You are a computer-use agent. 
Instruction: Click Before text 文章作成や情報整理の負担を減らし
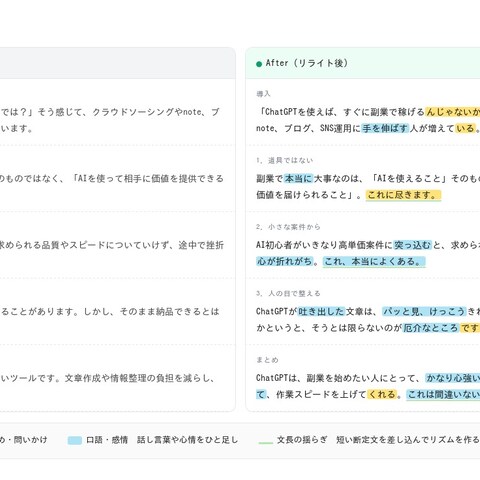(137, 378)
